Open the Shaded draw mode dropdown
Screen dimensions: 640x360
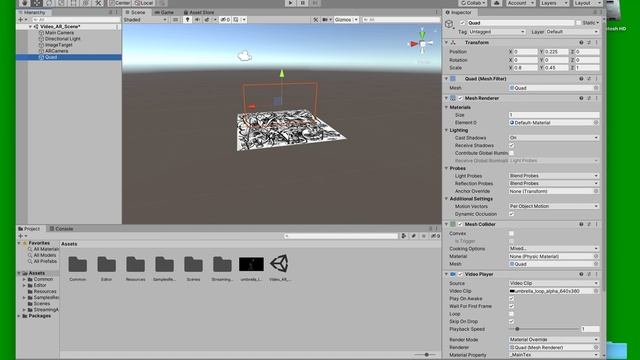pyautogui.click(x=145, y=20)
